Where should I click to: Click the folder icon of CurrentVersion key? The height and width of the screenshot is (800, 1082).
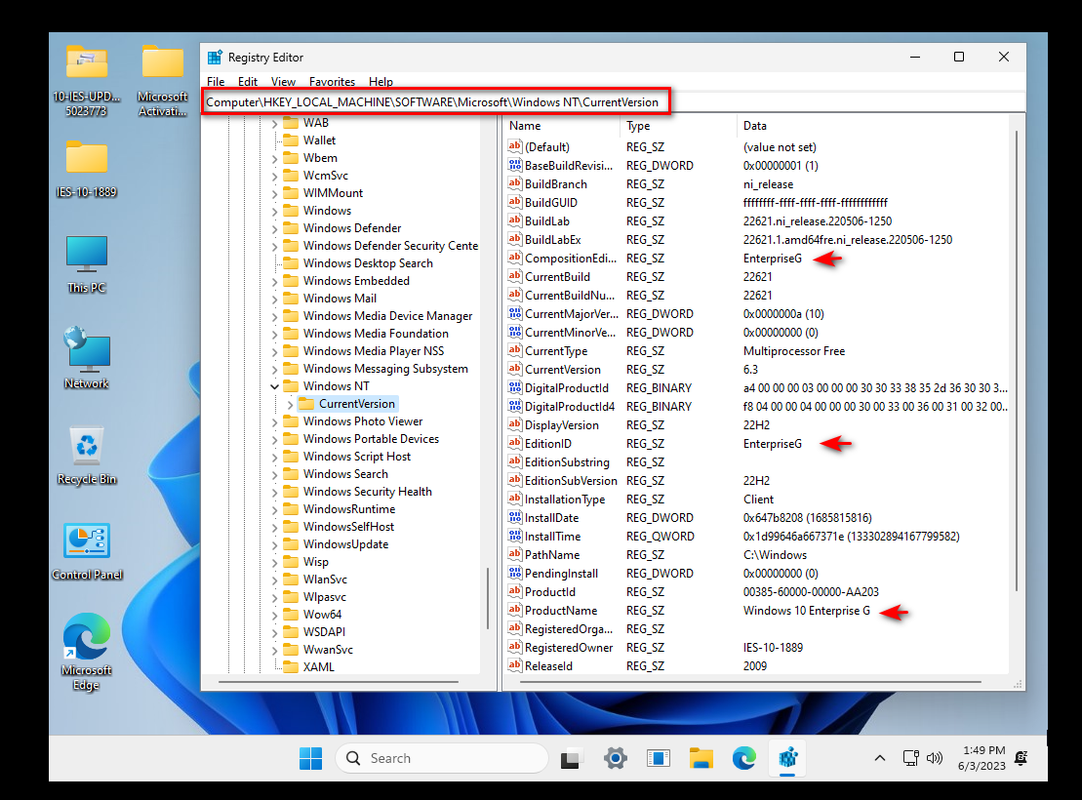pyautogui.click(x=306, y=404)
